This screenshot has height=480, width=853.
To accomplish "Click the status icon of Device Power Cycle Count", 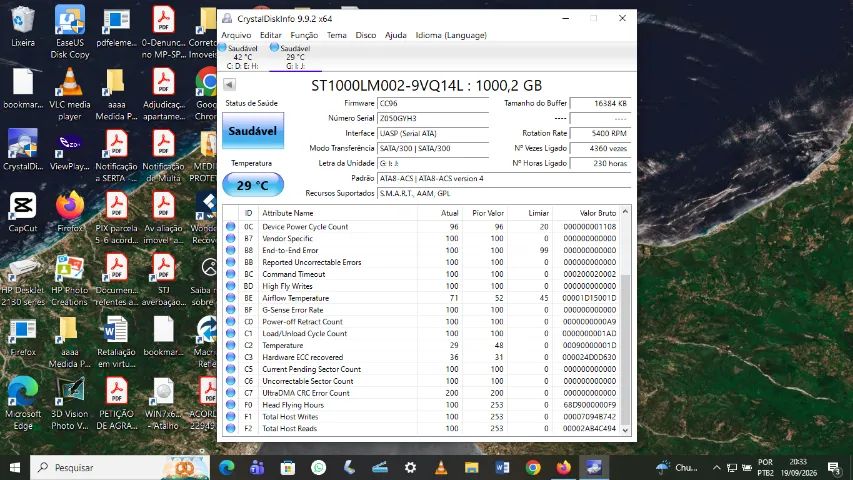I will [x=231, y=226].
